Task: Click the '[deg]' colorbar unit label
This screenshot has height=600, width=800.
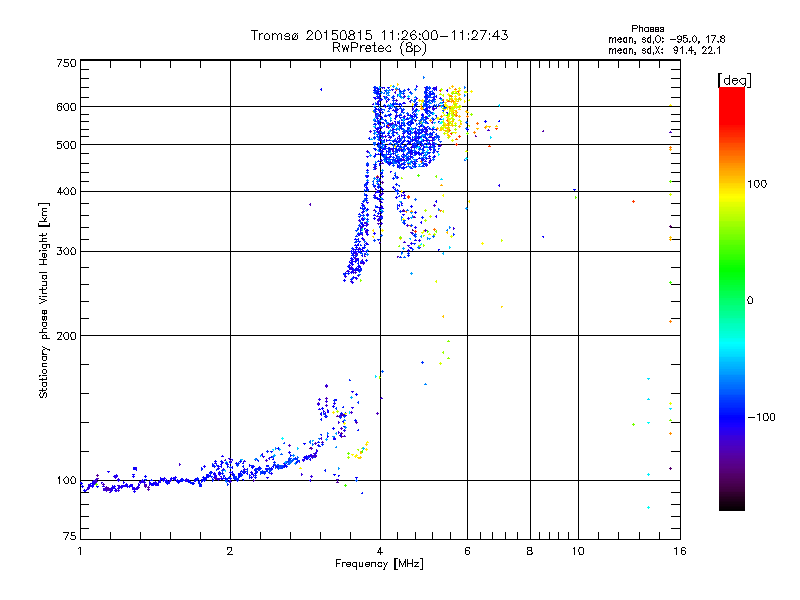Action: (x=734, y=80)
